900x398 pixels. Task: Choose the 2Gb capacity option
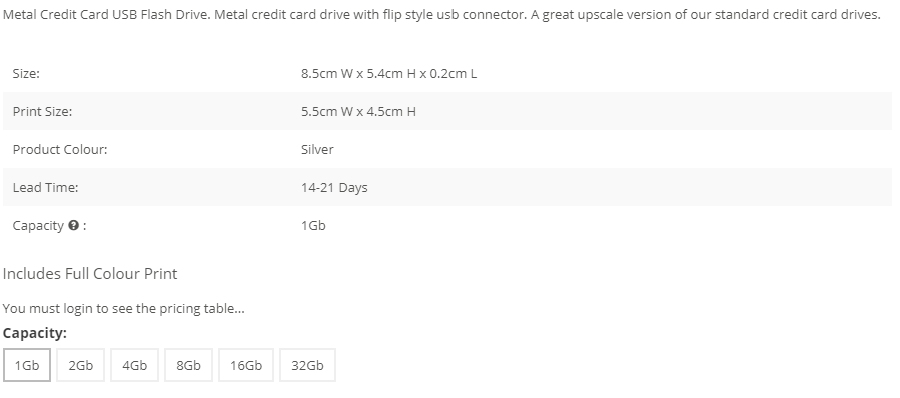pyautogui.click(x=80, y=365)
